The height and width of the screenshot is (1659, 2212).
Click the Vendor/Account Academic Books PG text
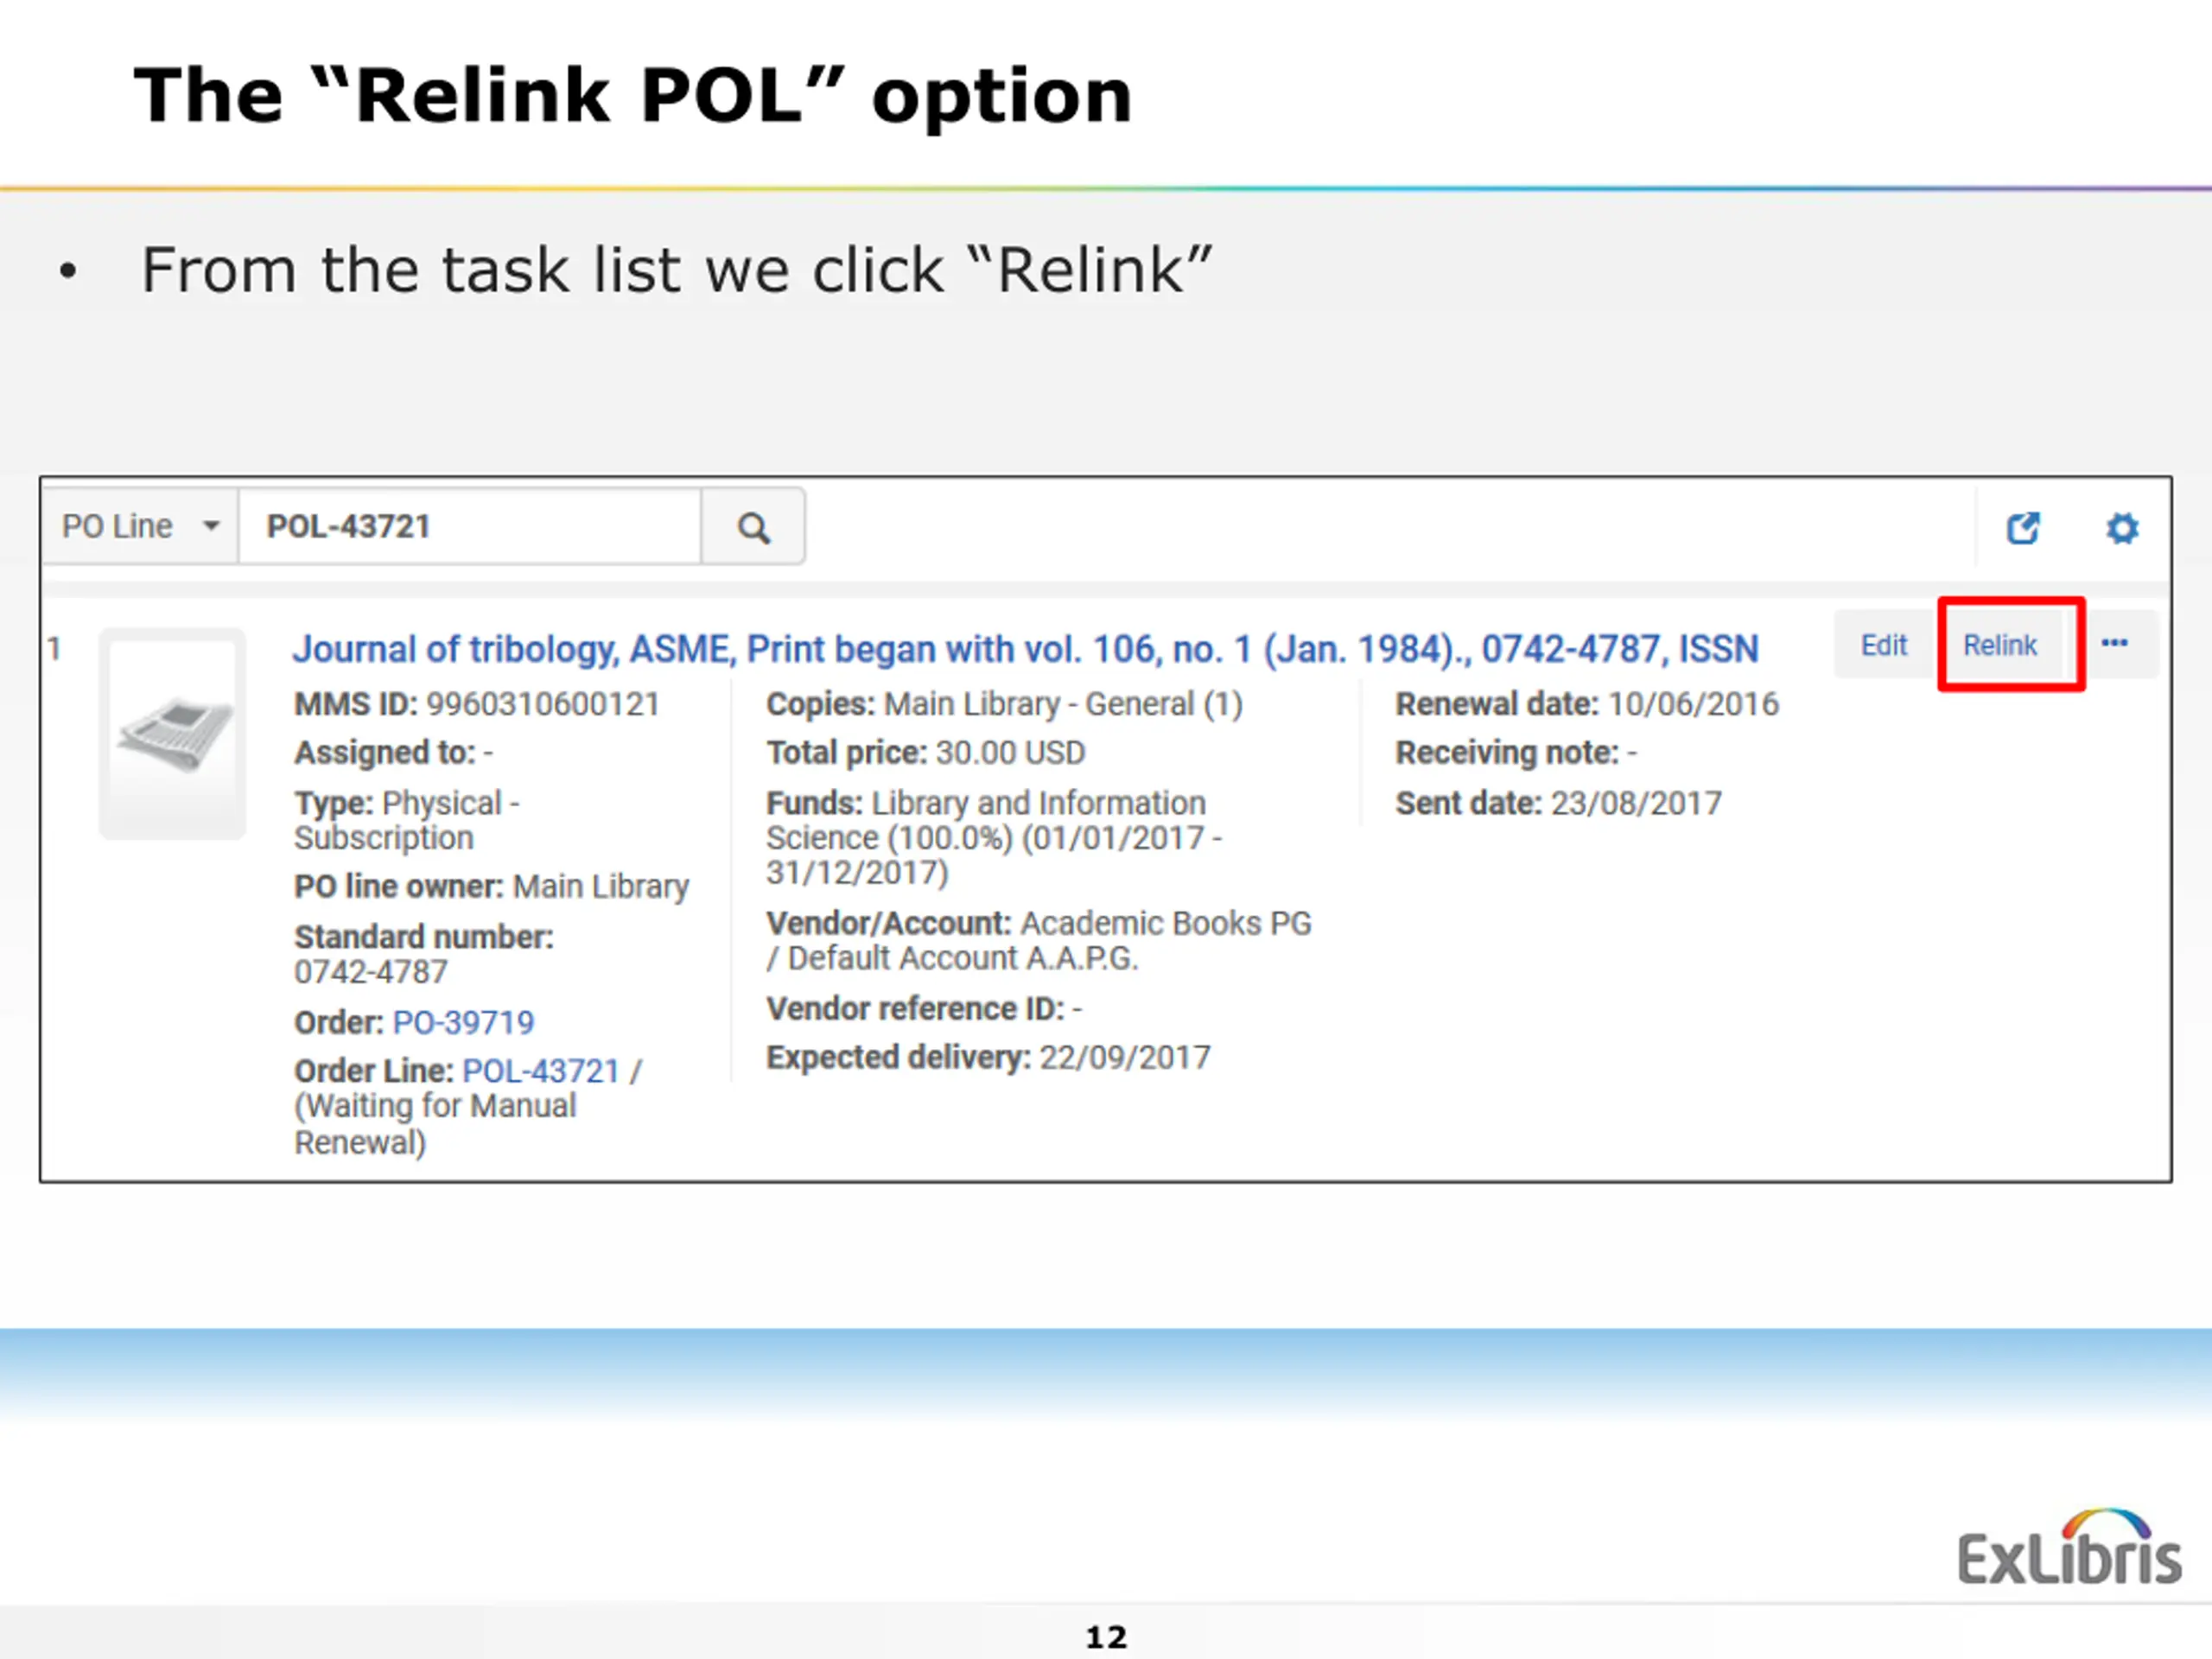click(x=1039, y=940)
